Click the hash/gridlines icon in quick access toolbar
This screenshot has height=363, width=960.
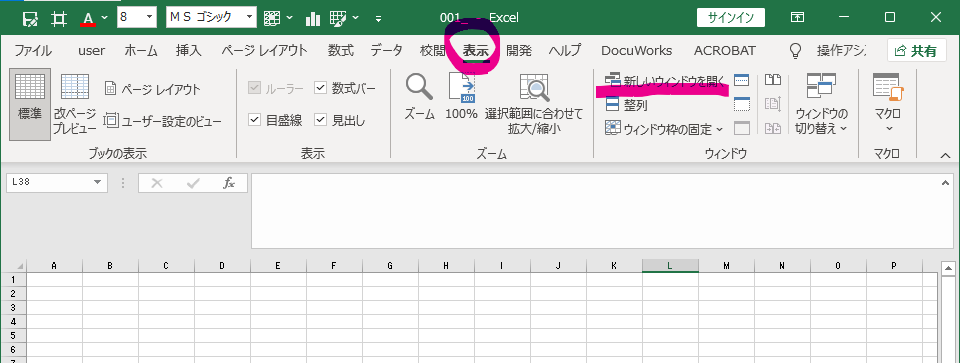tap(59, 18)
